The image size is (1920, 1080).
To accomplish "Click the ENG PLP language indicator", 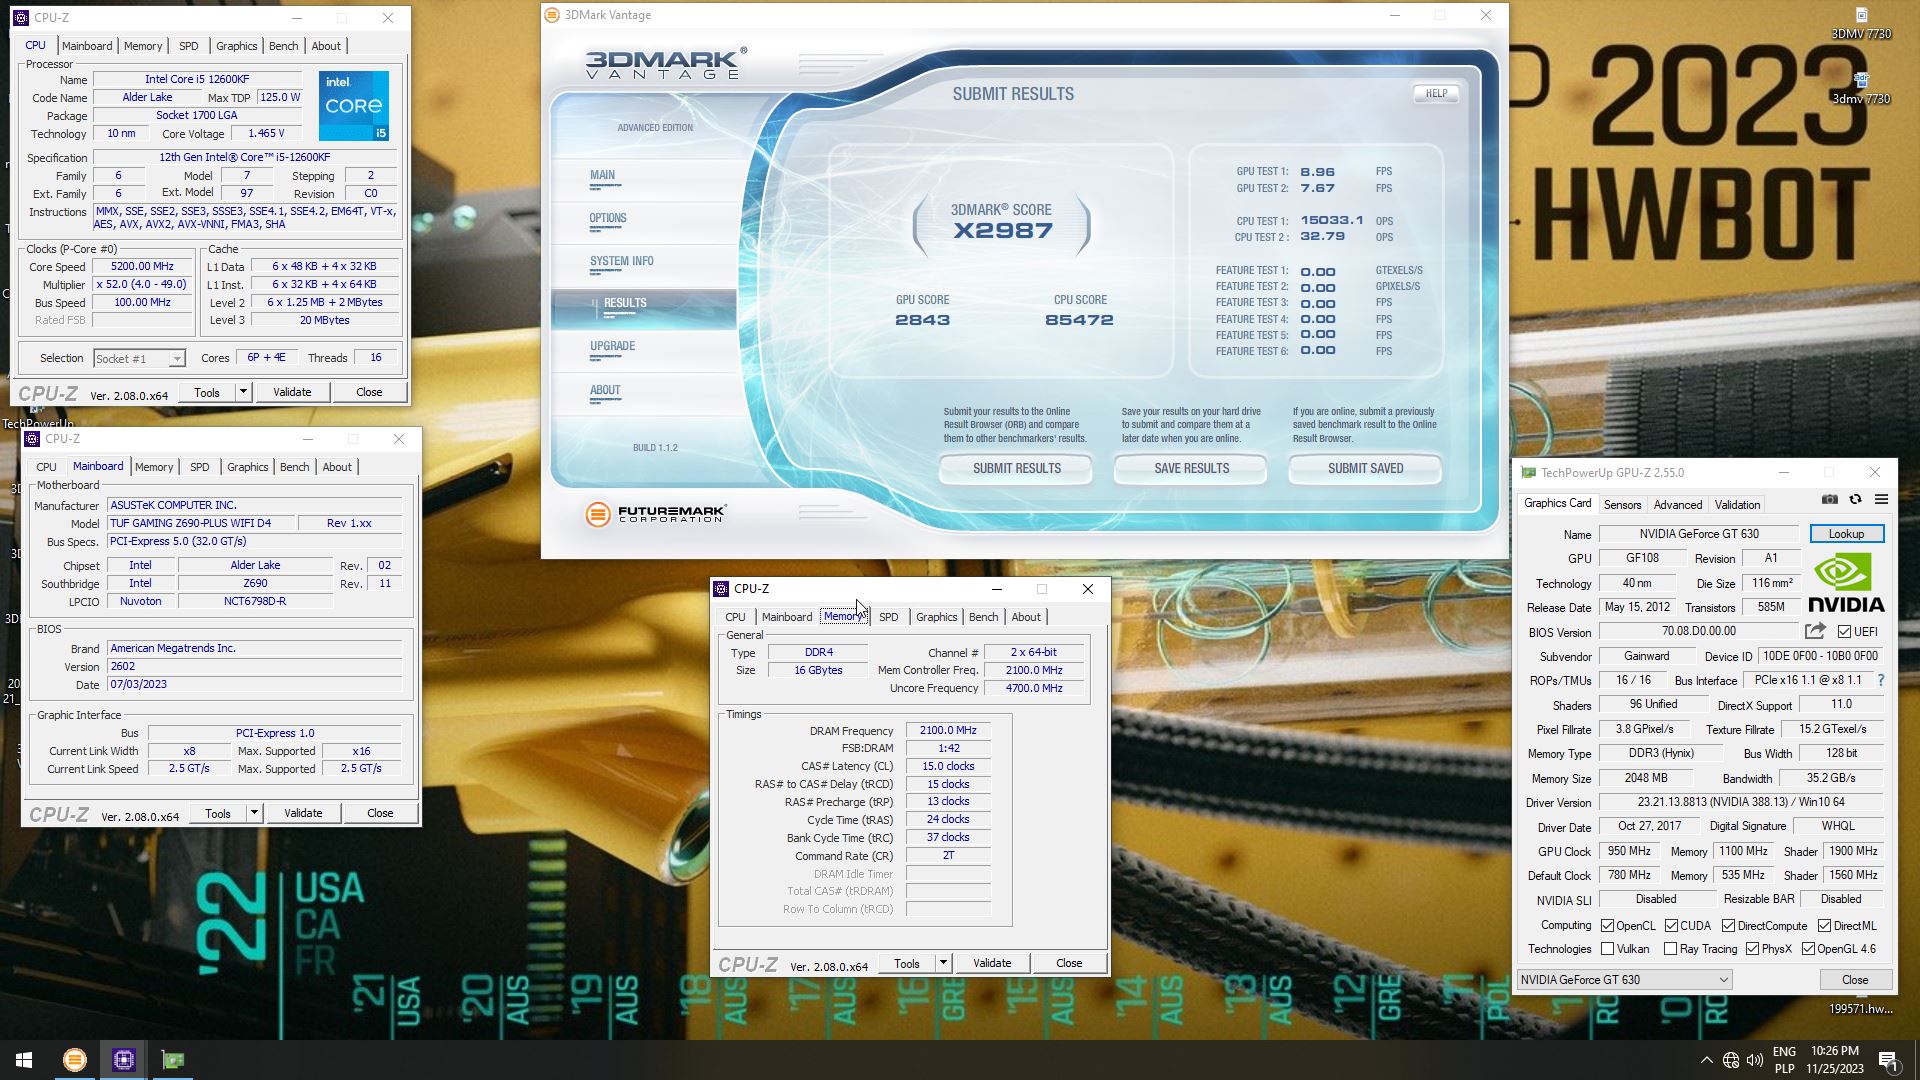I will (x=1784, y=1060).
